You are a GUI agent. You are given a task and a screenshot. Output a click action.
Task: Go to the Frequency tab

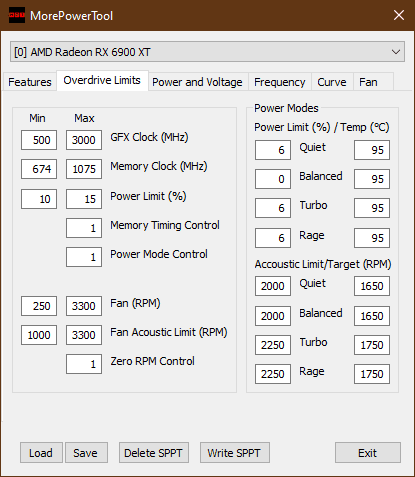coord(280,82)
